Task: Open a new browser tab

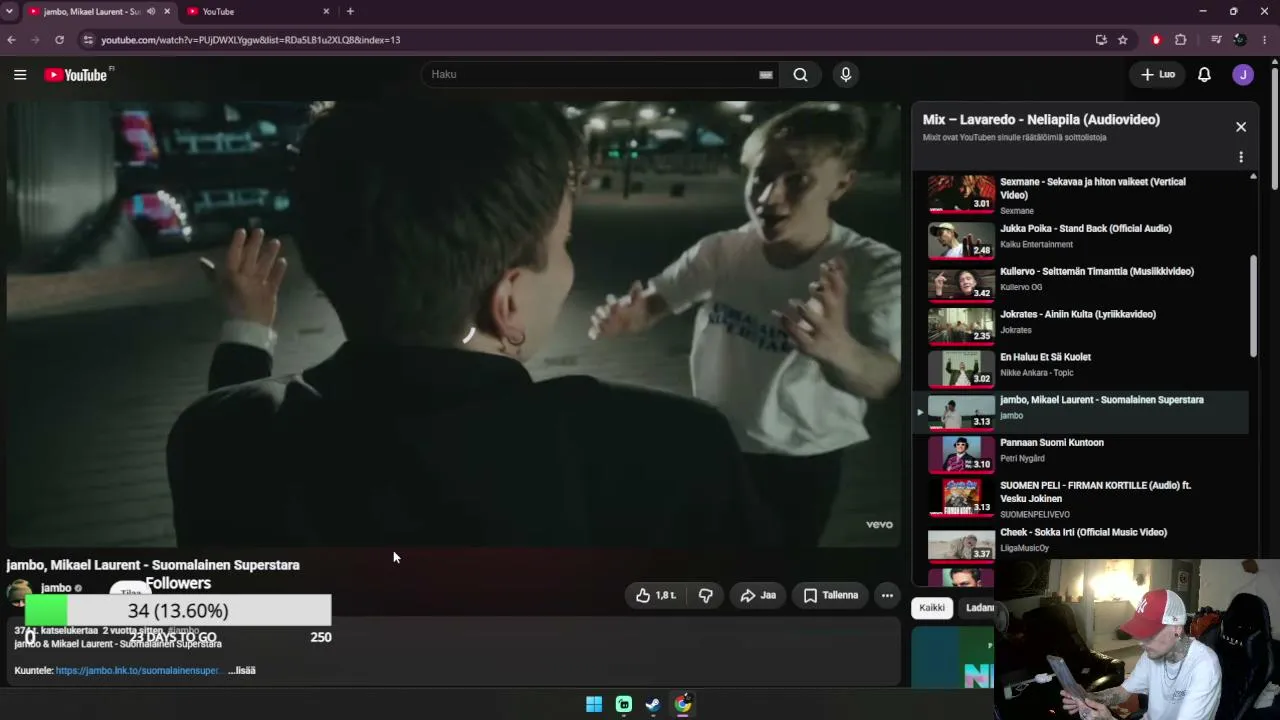Action: (x=350, y=11)
